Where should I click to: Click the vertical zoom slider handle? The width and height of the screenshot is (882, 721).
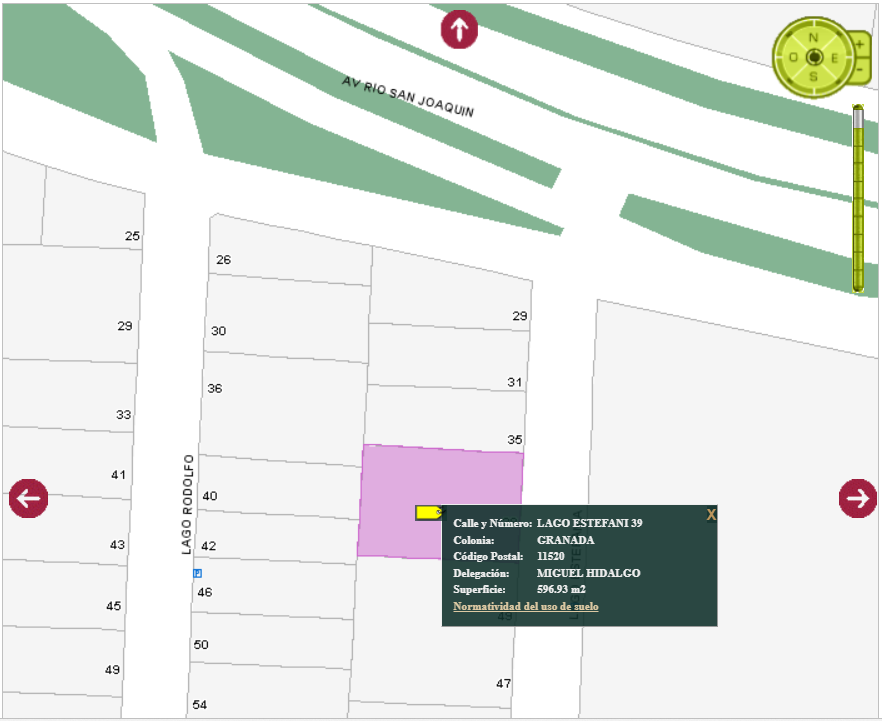click(858, 116)
